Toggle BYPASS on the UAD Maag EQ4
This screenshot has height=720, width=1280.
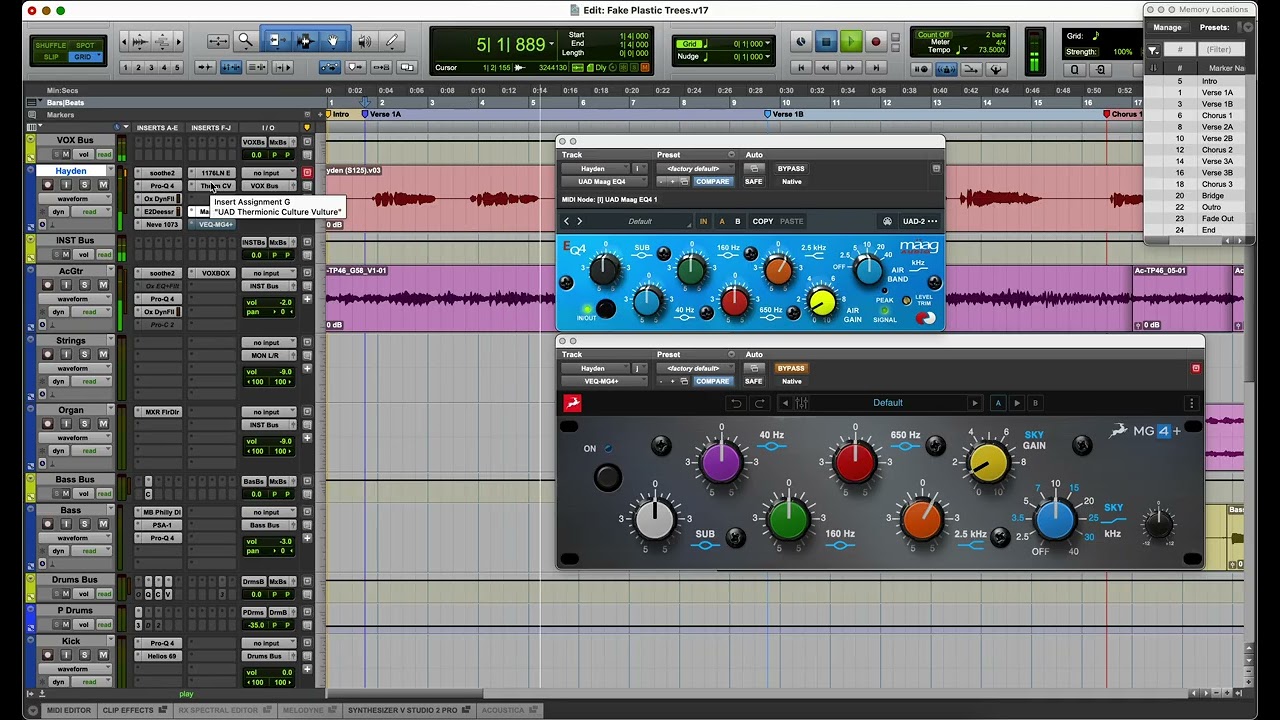tap(791, 168)
